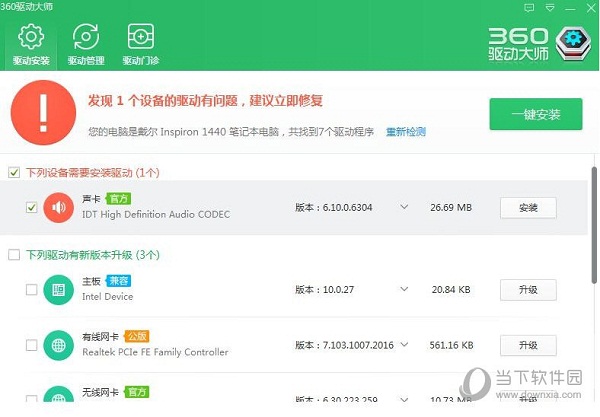Viewport: 600px width, 417px height.
Task: Click 安装 button for the IDT audio driver
Action: 528,208
